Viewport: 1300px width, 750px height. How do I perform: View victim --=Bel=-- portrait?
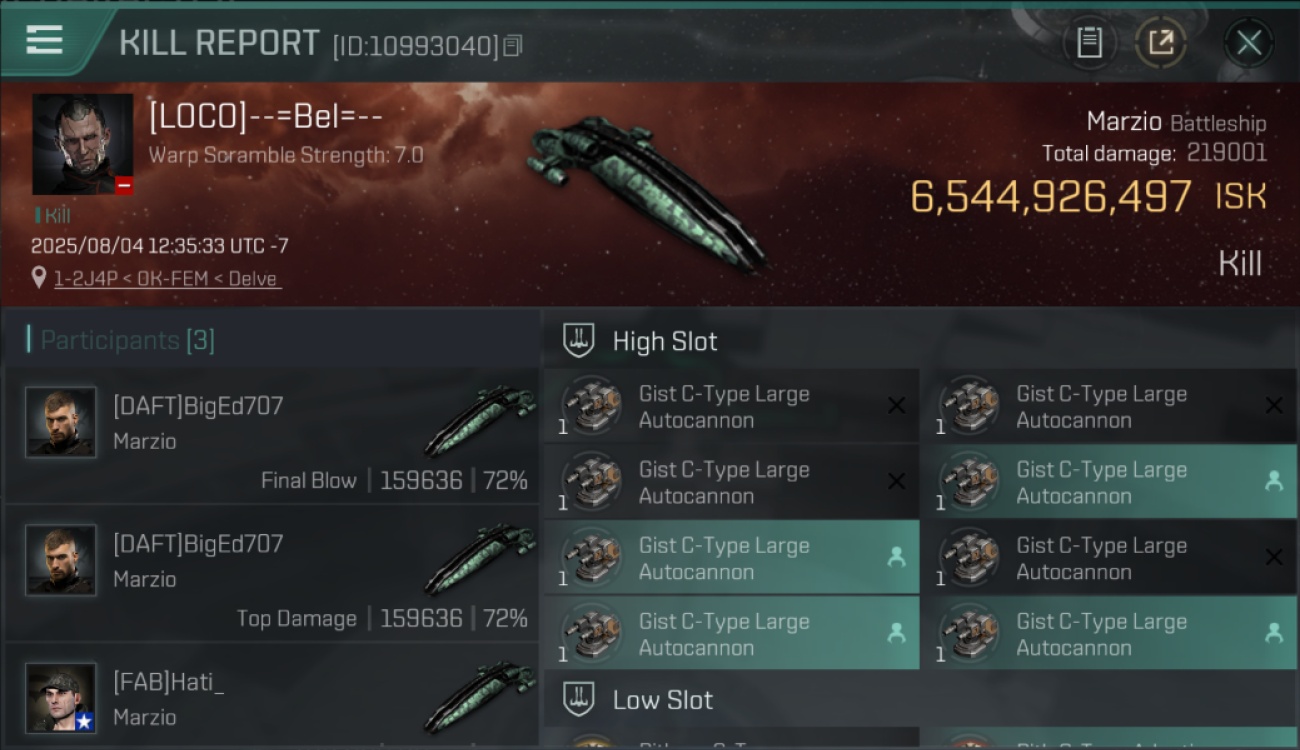tap(83, 144)
